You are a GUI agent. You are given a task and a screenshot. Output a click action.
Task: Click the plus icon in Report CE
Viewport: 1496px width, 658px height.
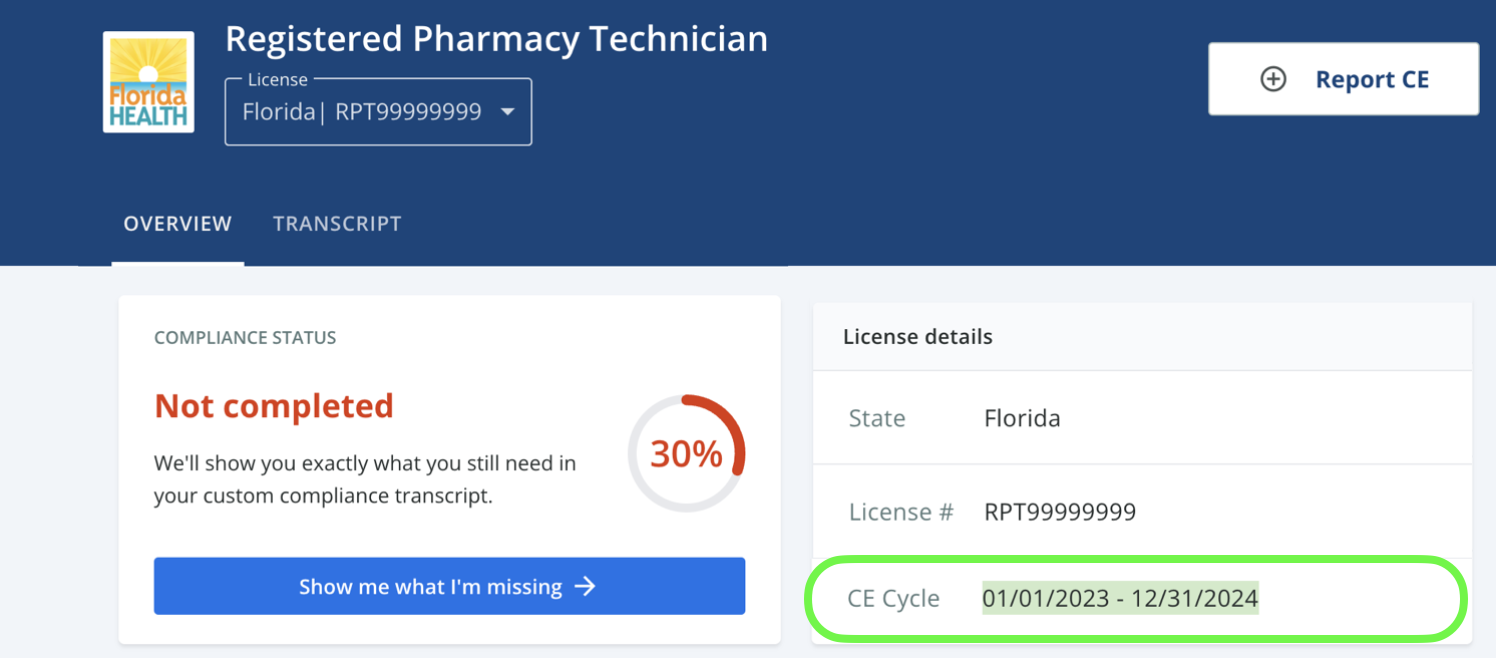(x=1273, y=79)
